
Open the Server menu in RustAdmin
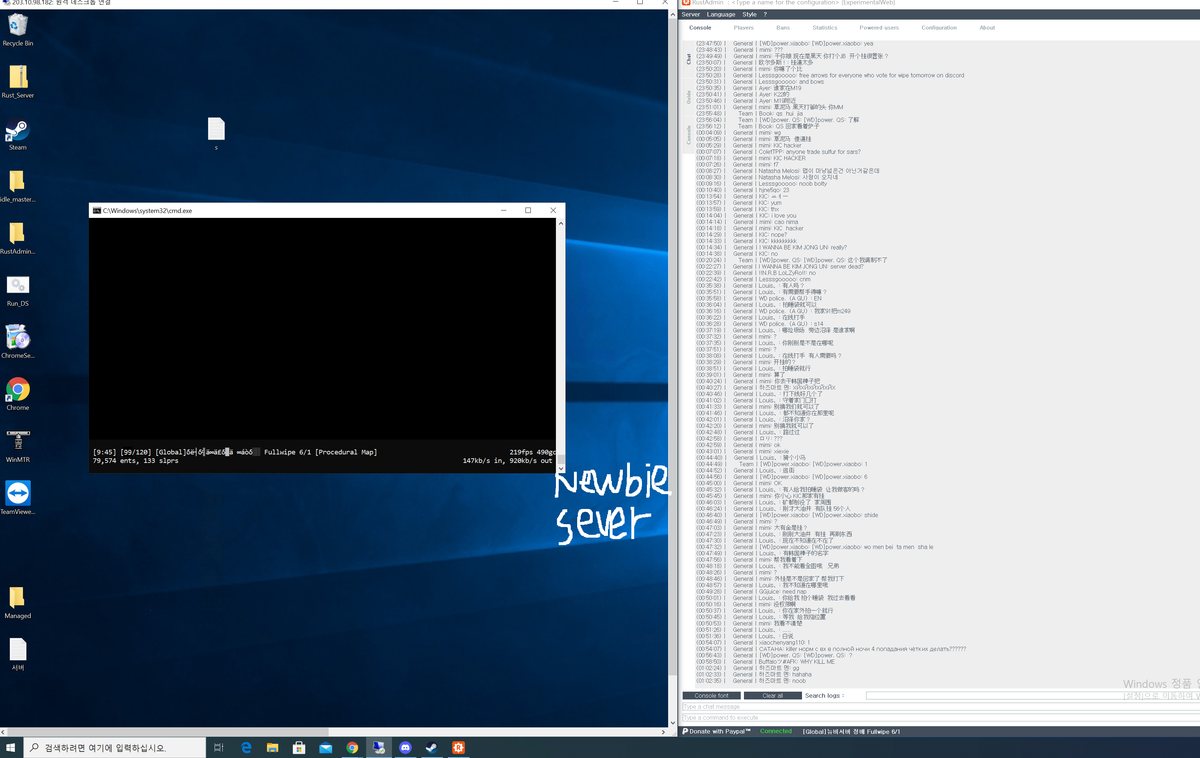click(x=691, y=15)
